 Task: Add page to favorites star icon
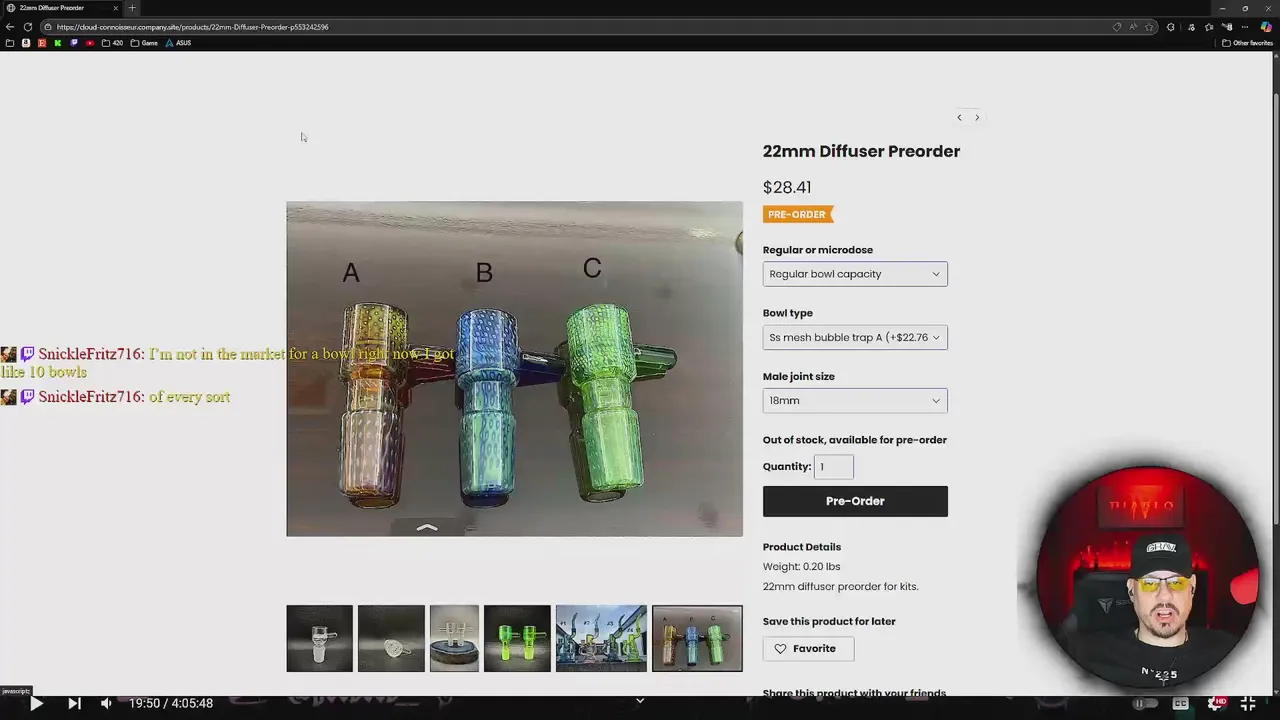[1150, 27]
